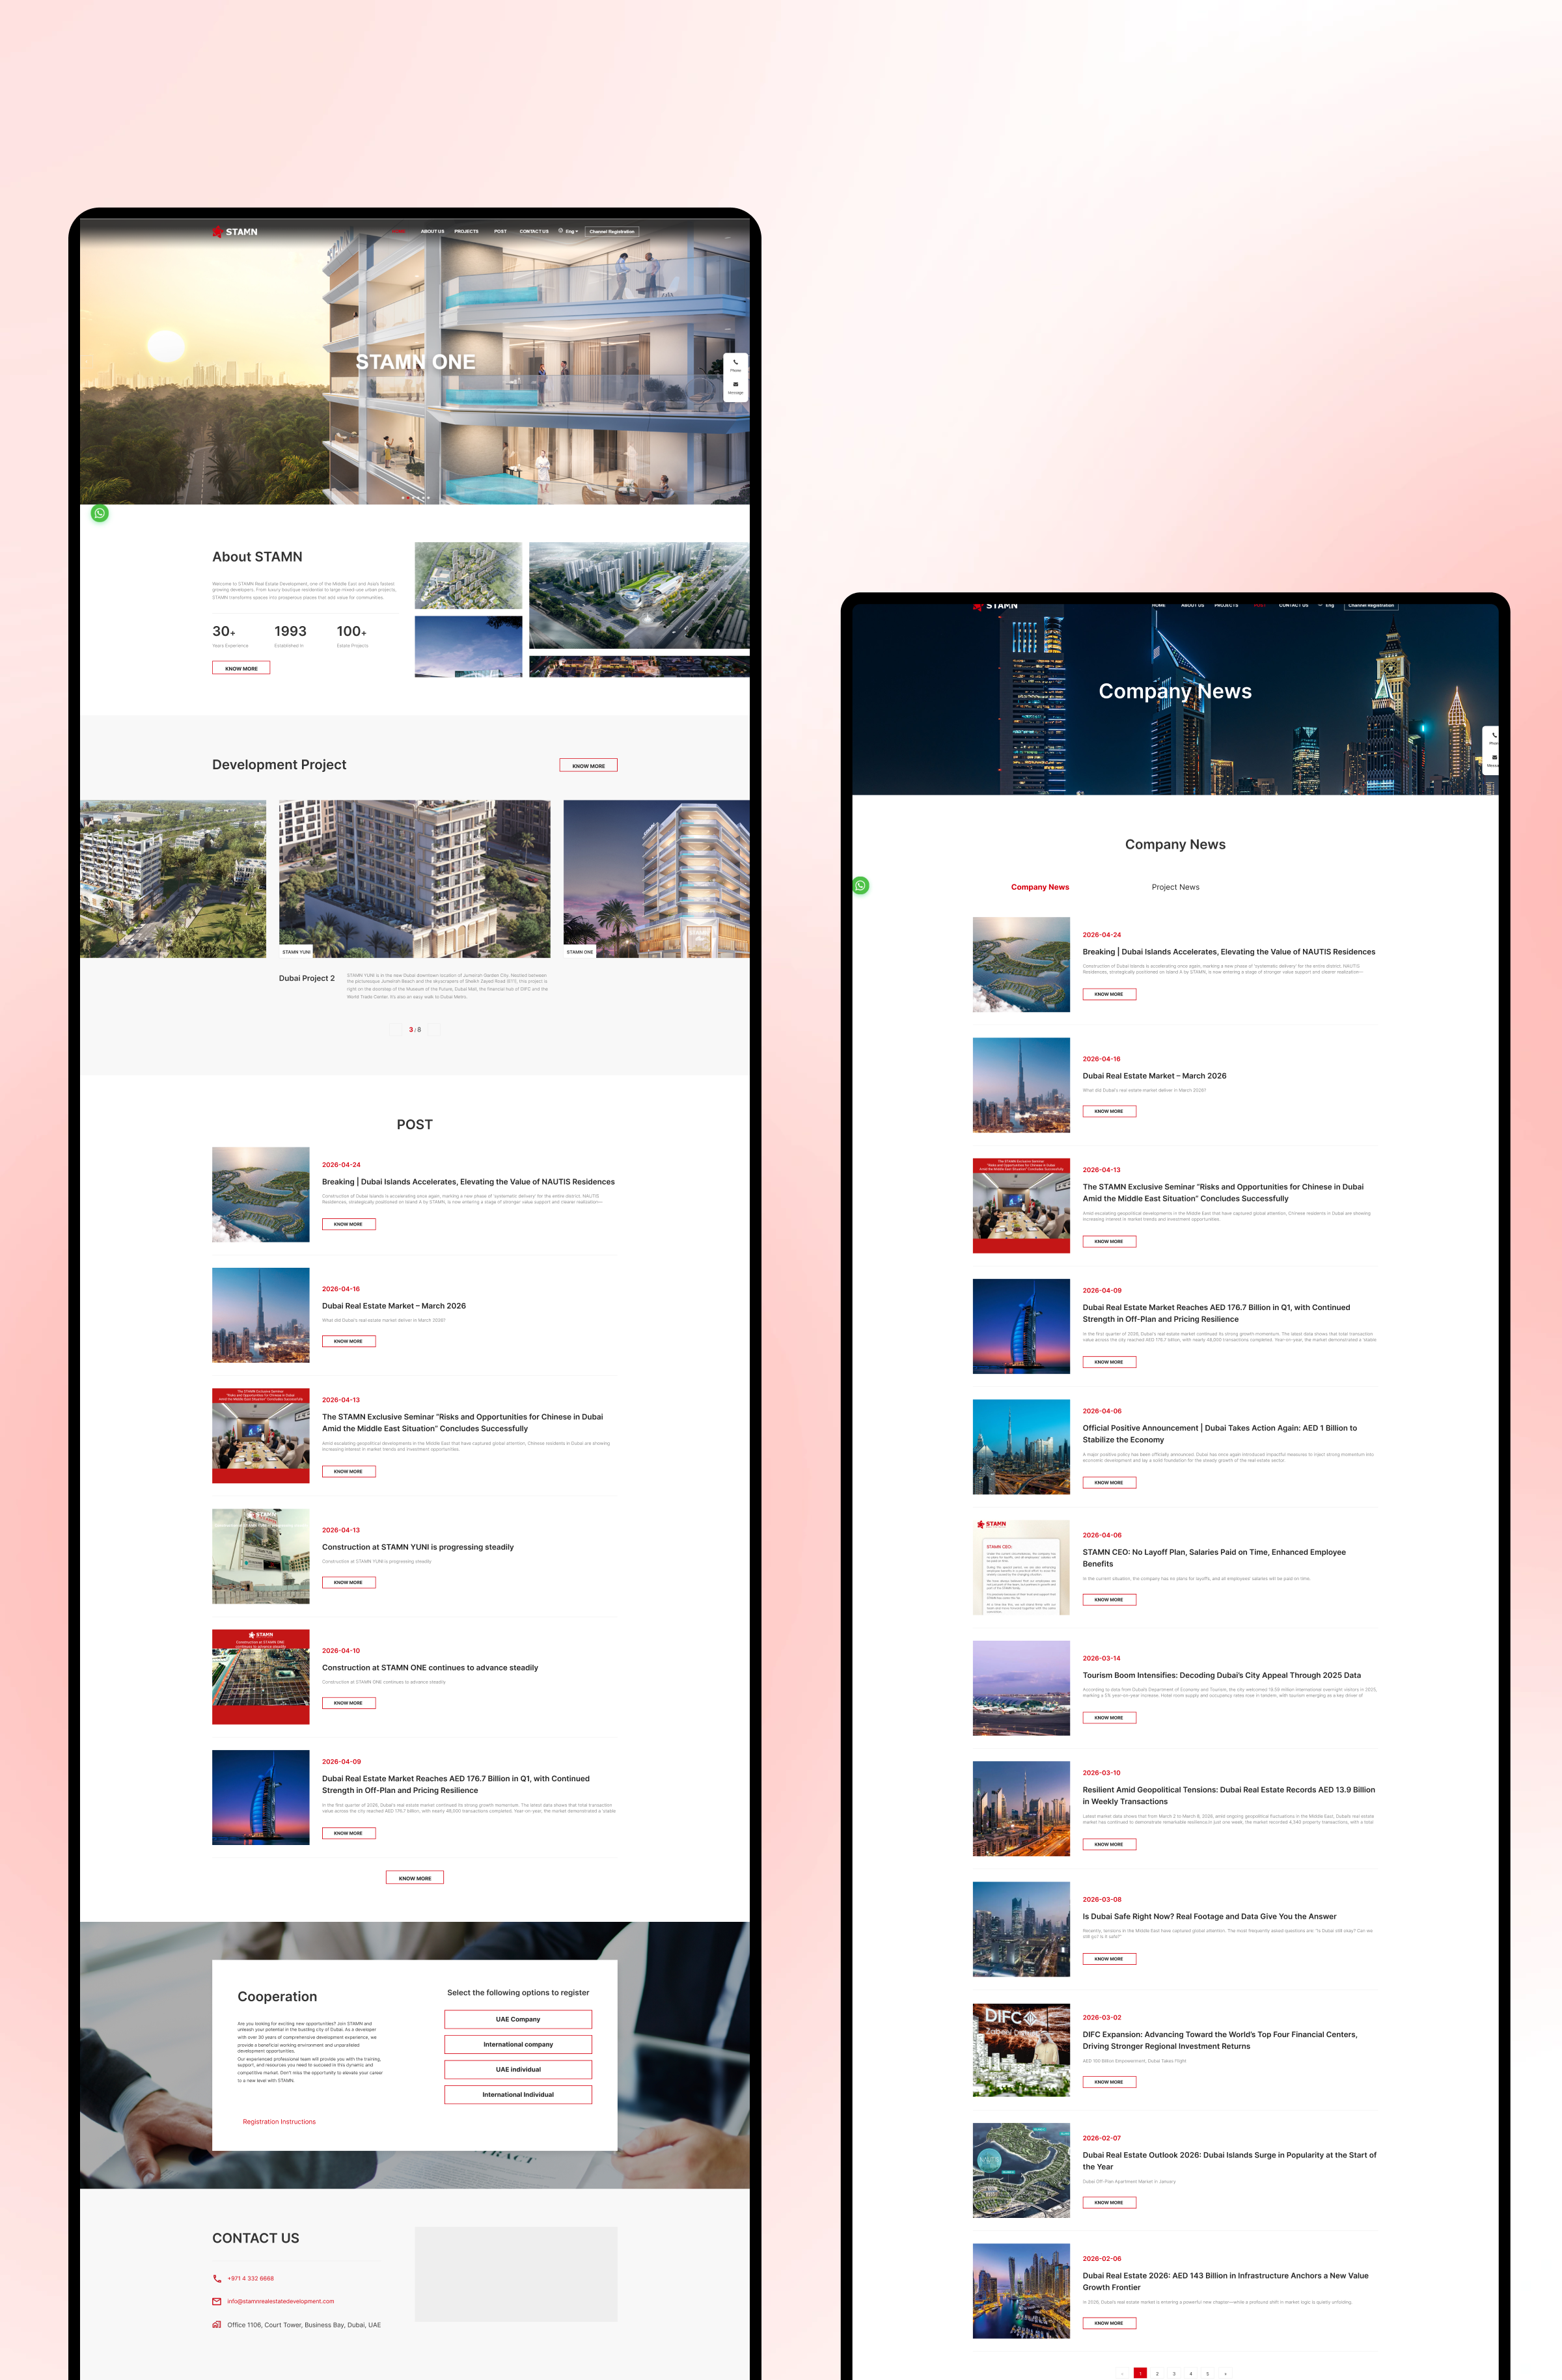Open ABOUT US in the homepage nav

(x=432, y=231)
